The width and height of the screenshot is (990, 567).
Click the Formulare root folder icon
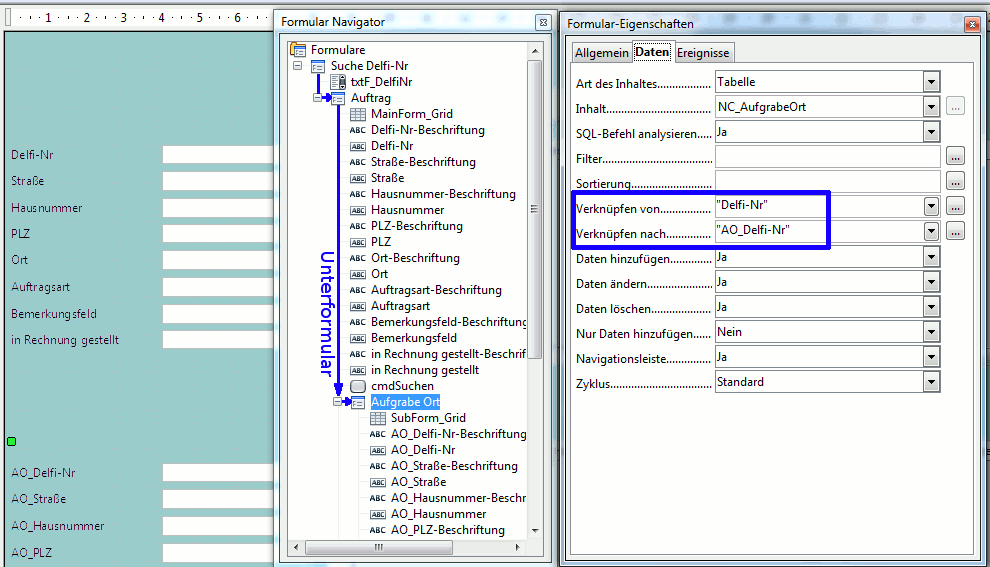coord(298,50)
